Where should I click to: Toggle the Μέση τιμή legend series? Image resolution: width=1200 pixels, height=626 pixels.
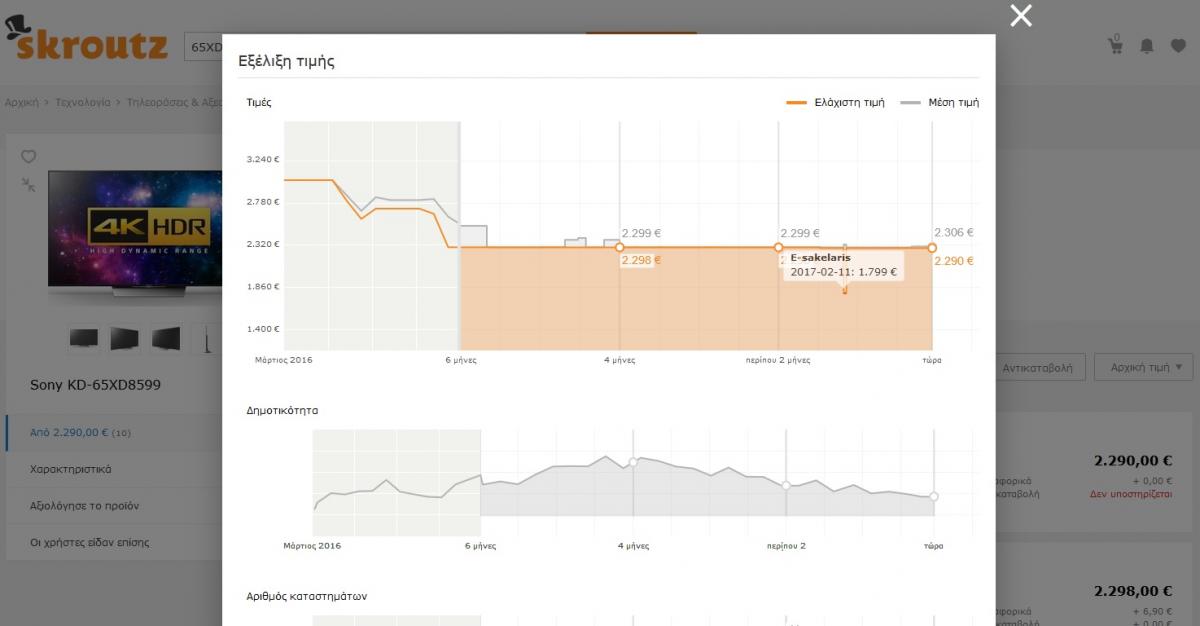[x=939, y=102]
